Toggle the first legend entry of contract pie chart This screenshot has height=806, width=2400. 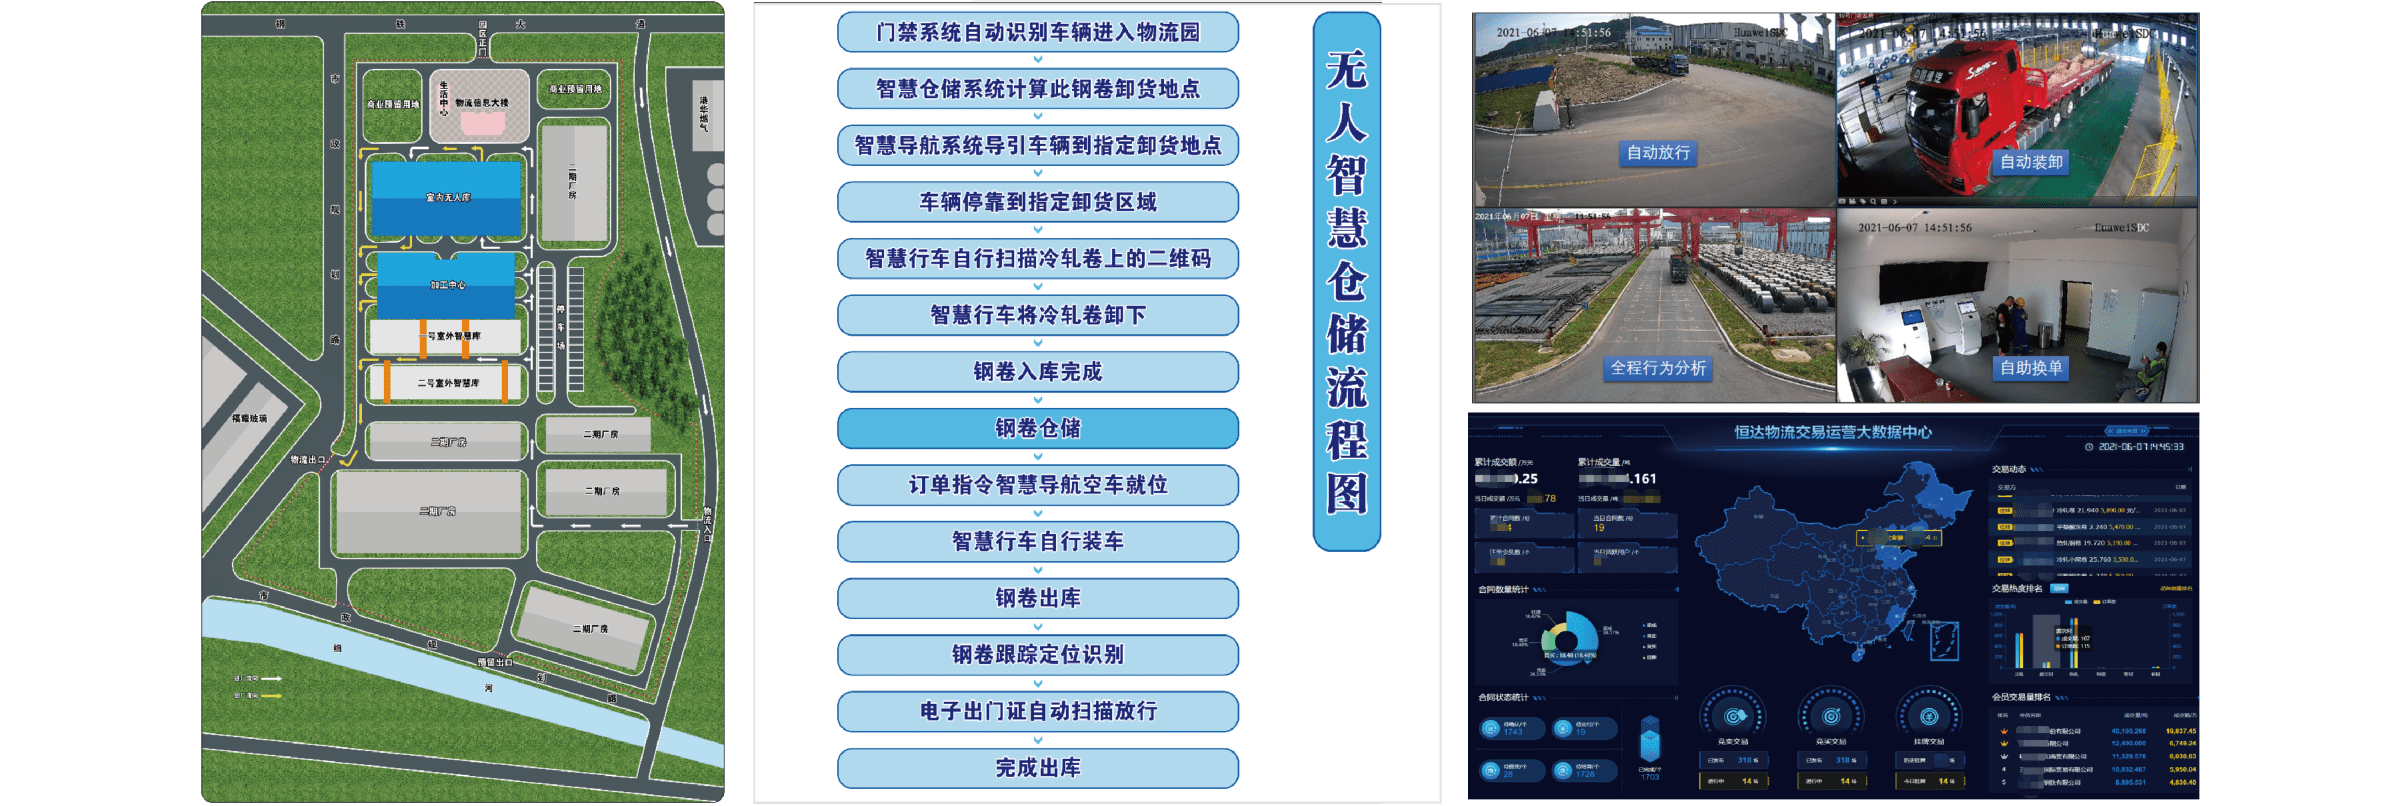click(x=1645, y=625)
